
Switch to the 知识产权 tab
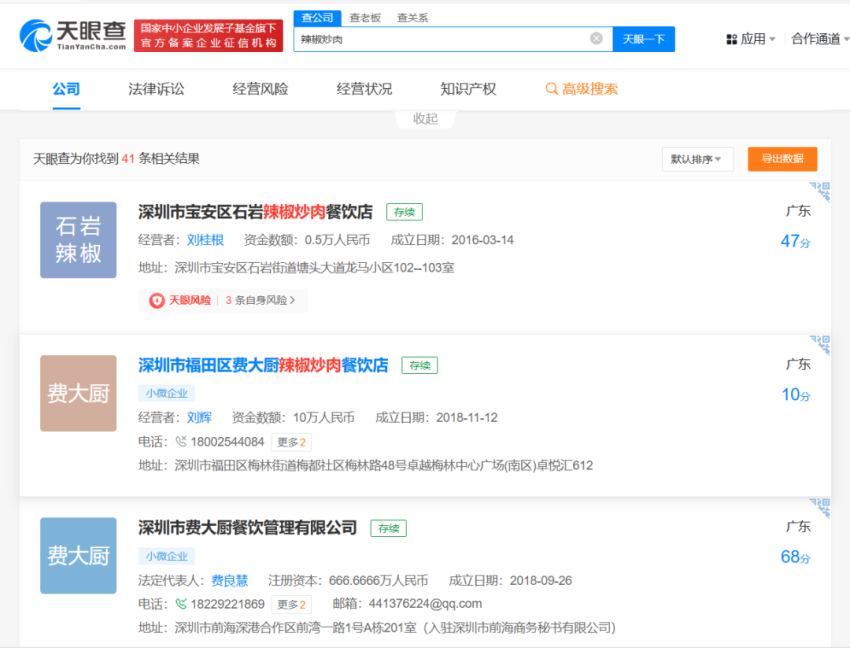click(x=468, y=89)
